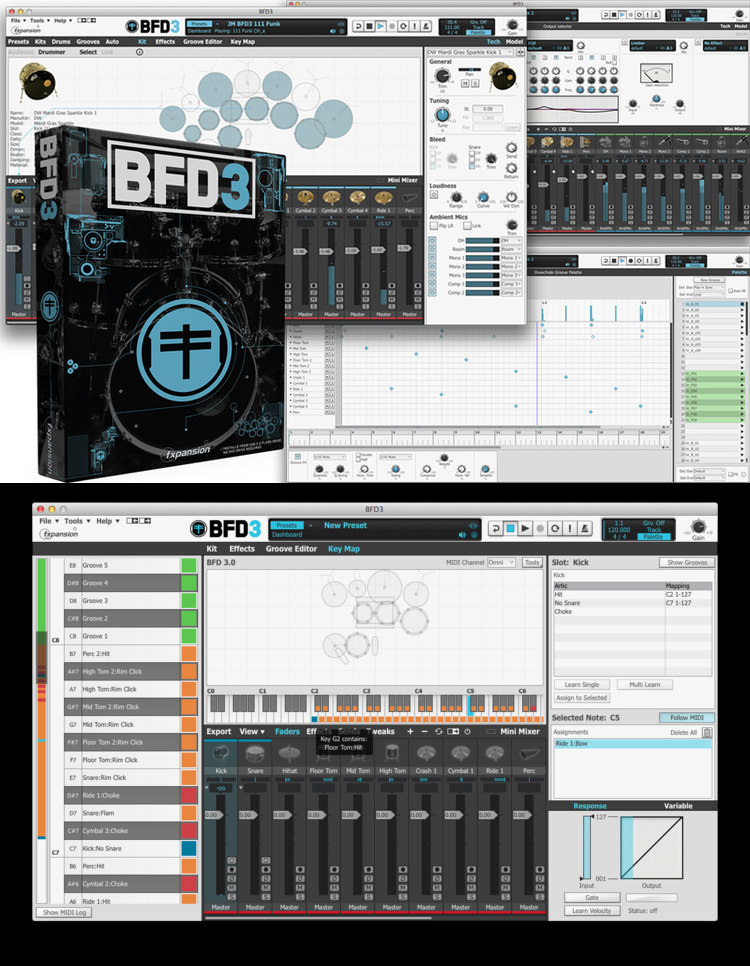Switch to the Kit tab in Key Map window
Image resolution: width=750 pixels, height=966 pixels.
coord(211,548)
